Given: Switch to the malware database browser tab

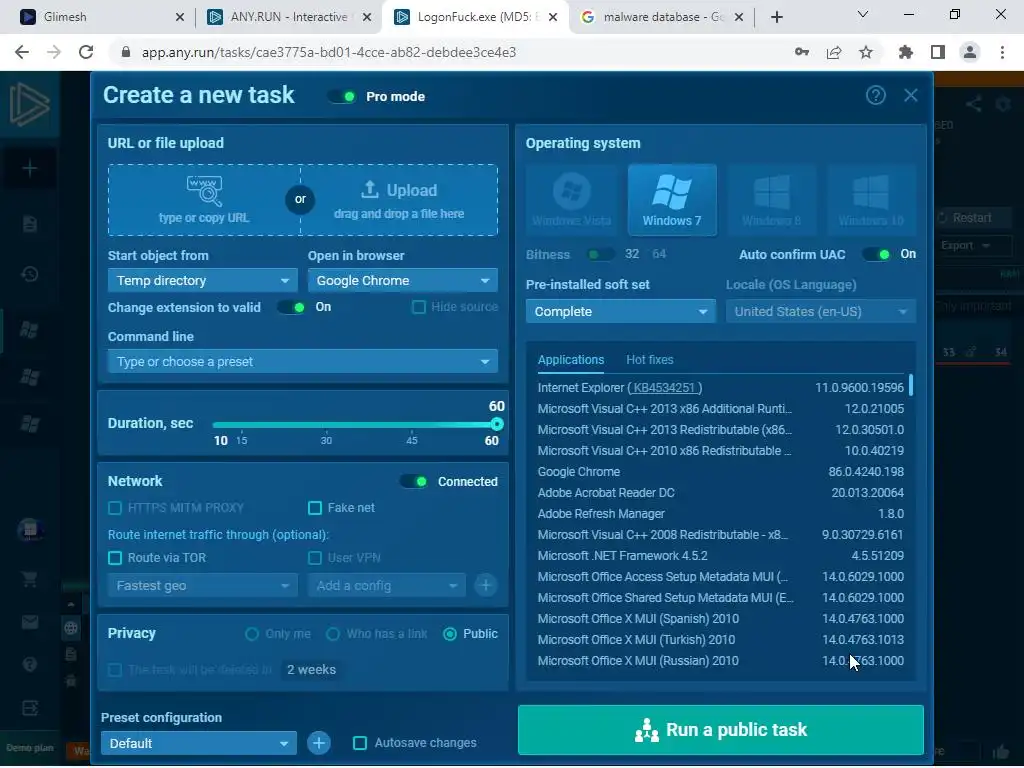Looking at the screenshot, I should (x=663, y=17).
